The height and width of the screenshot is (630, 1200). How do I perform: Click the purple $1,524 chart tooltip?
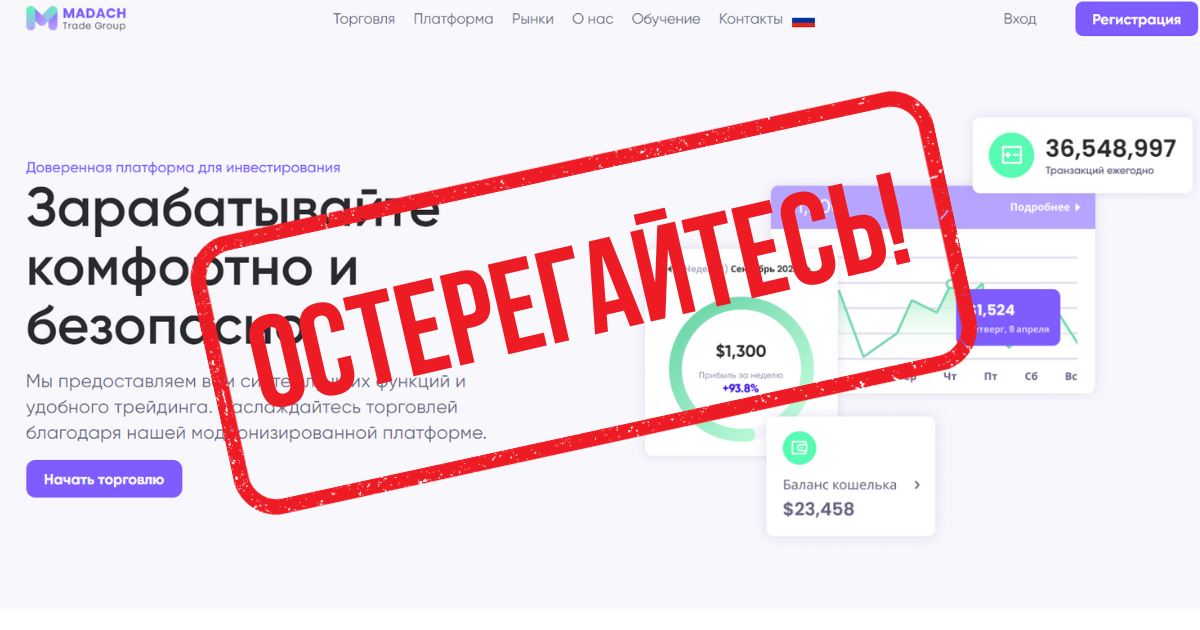1008,317
